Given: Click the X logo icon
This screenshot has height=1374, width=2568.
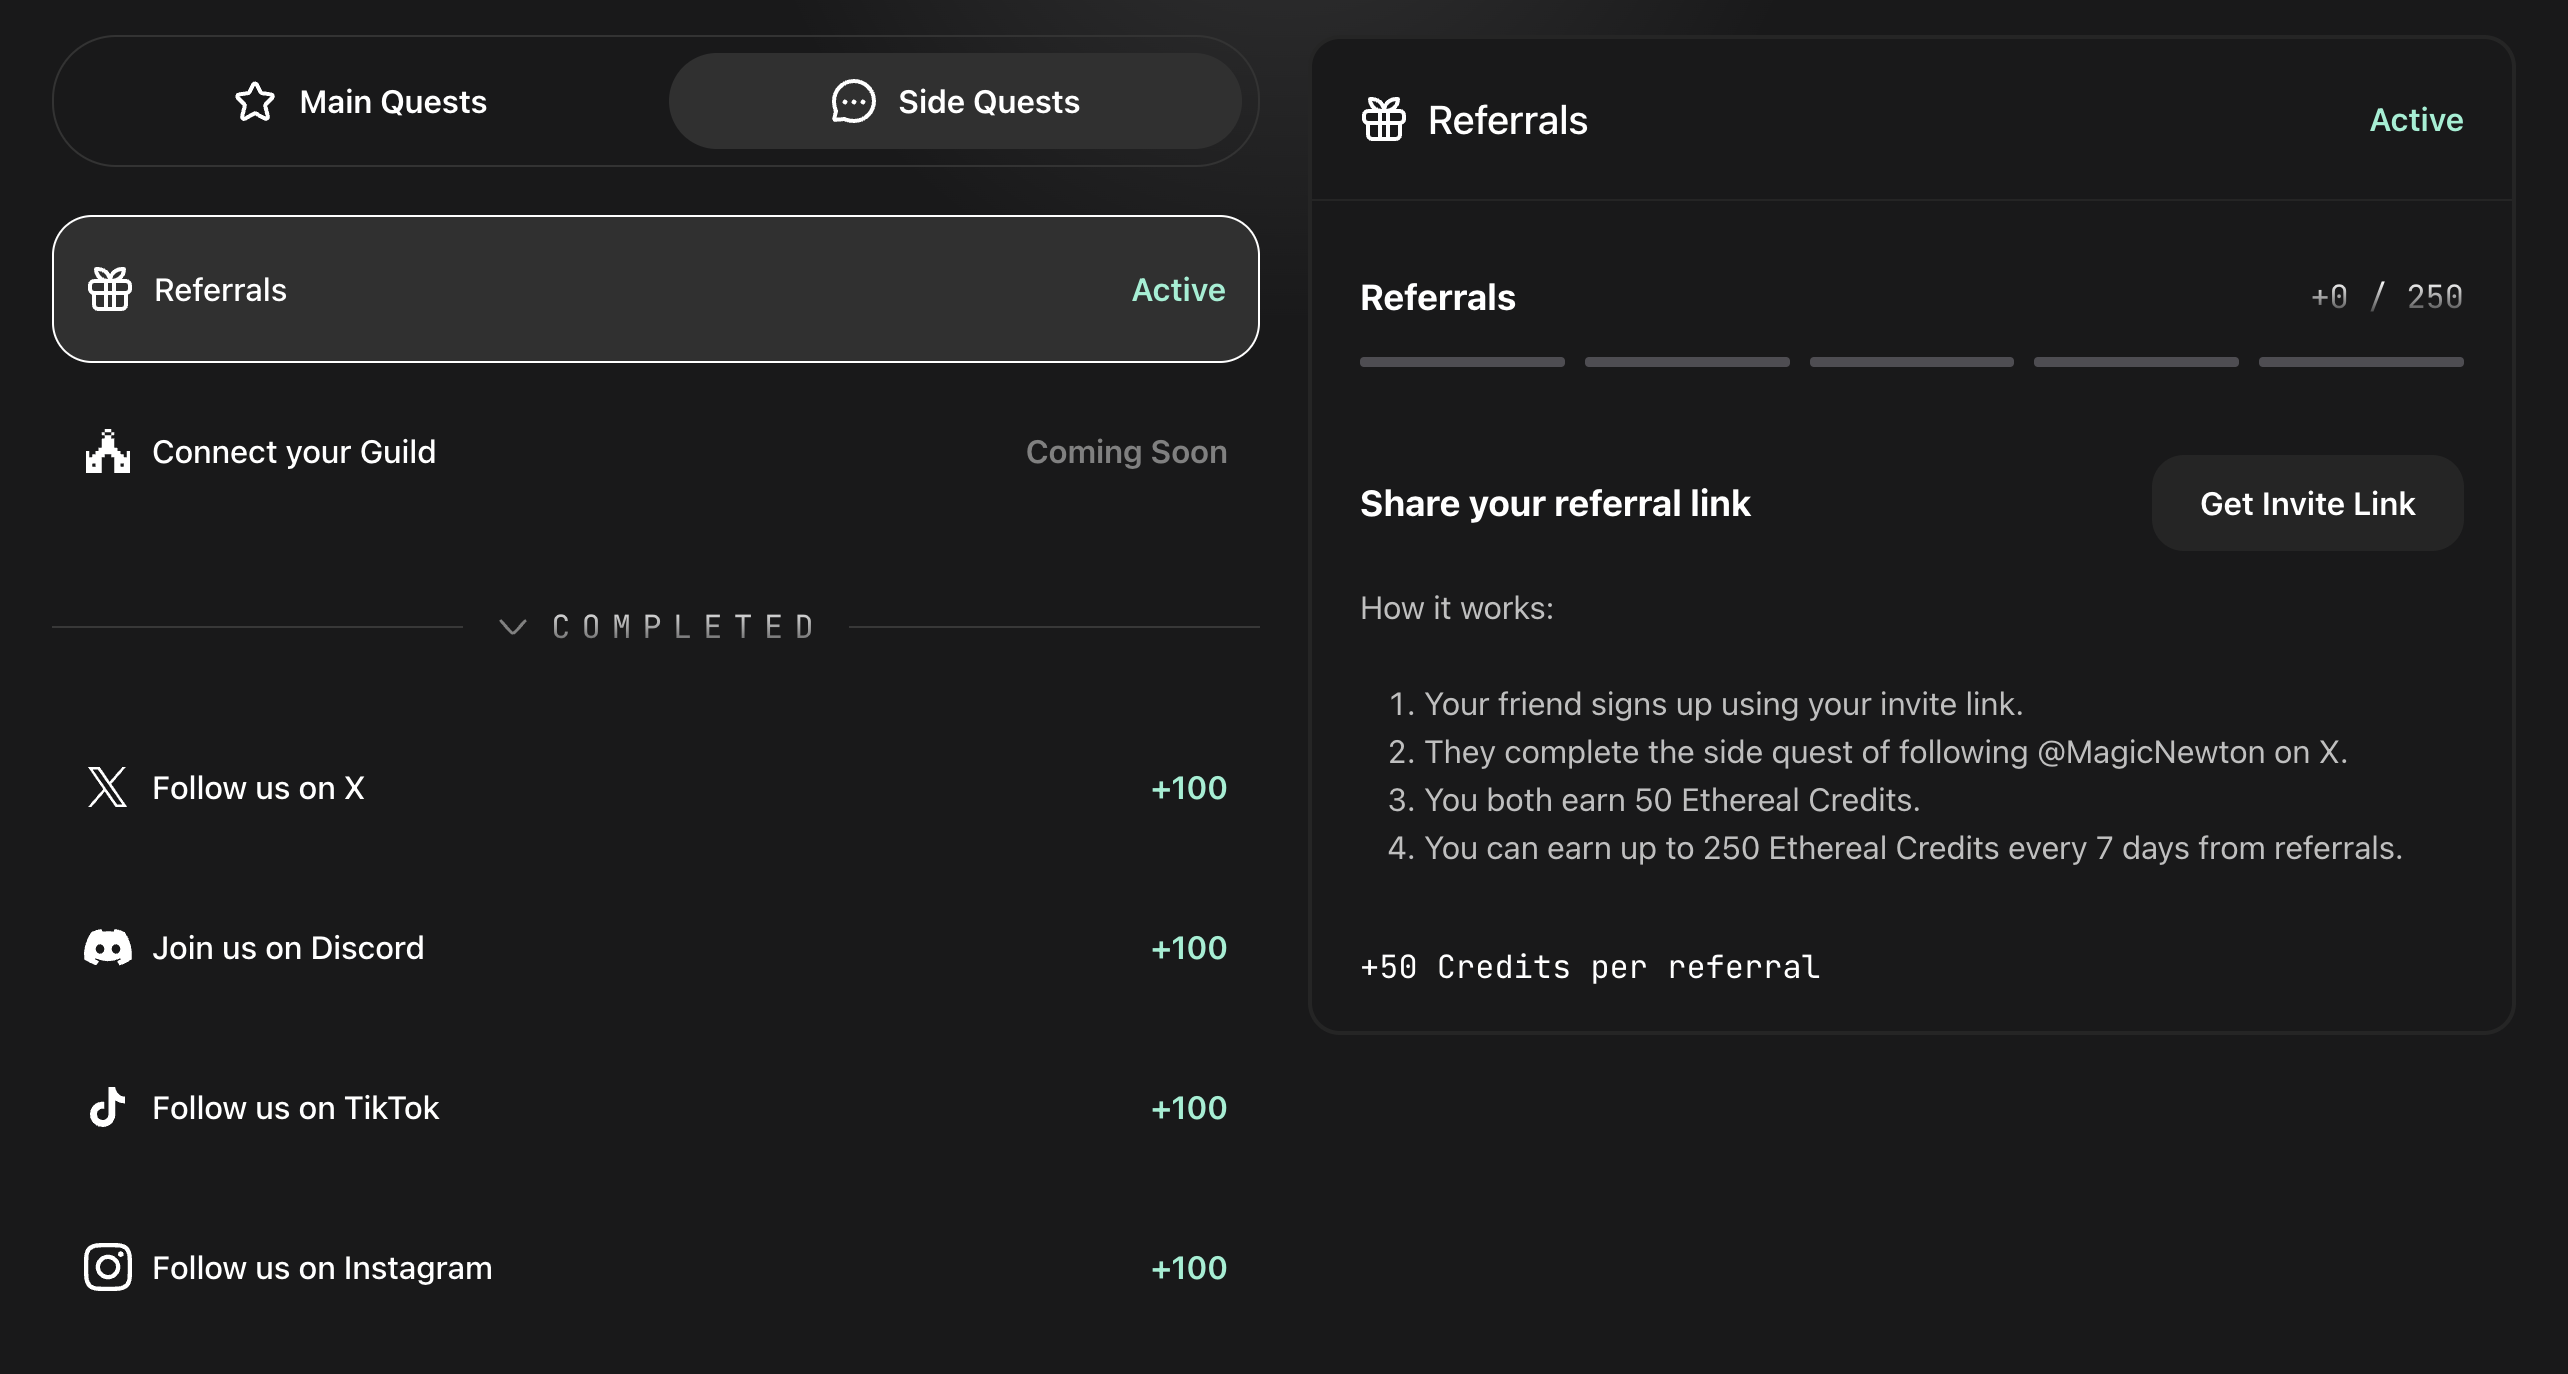Looking at the screenshot, I should click(108, 788).
